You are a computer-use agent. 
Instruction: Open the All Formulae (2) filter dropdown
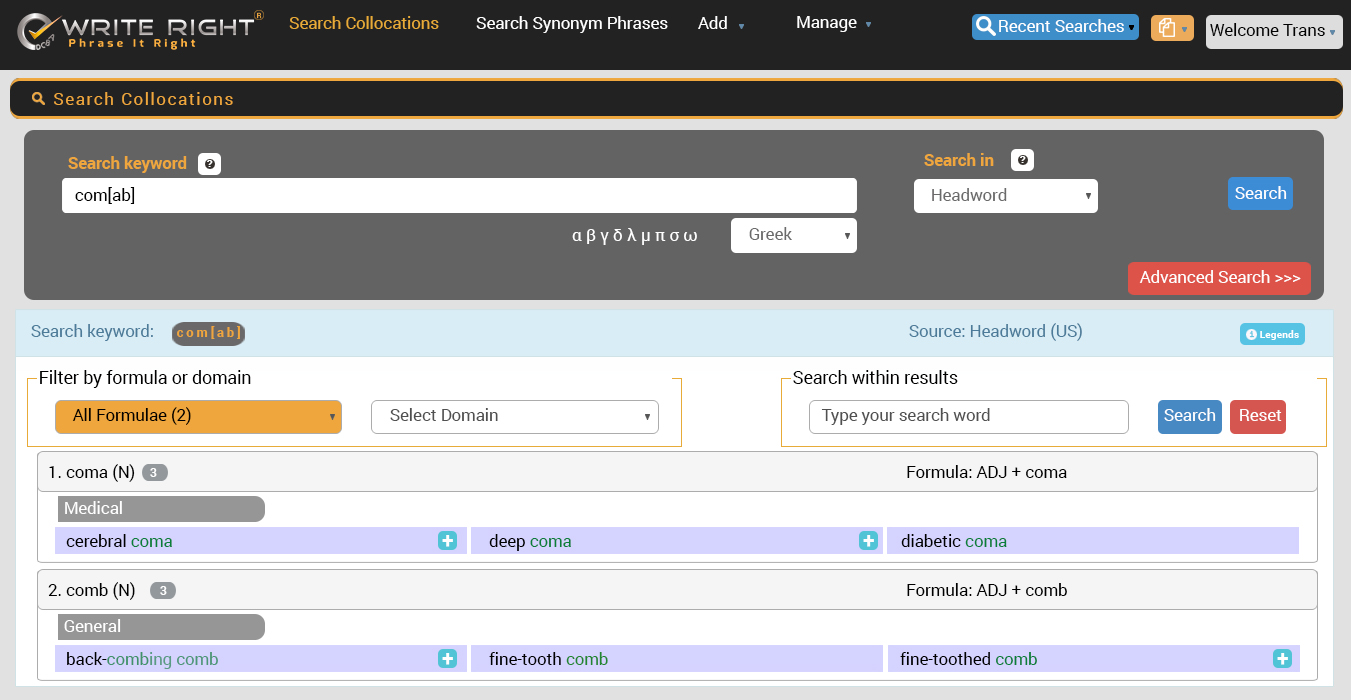[x=198, y=416]
